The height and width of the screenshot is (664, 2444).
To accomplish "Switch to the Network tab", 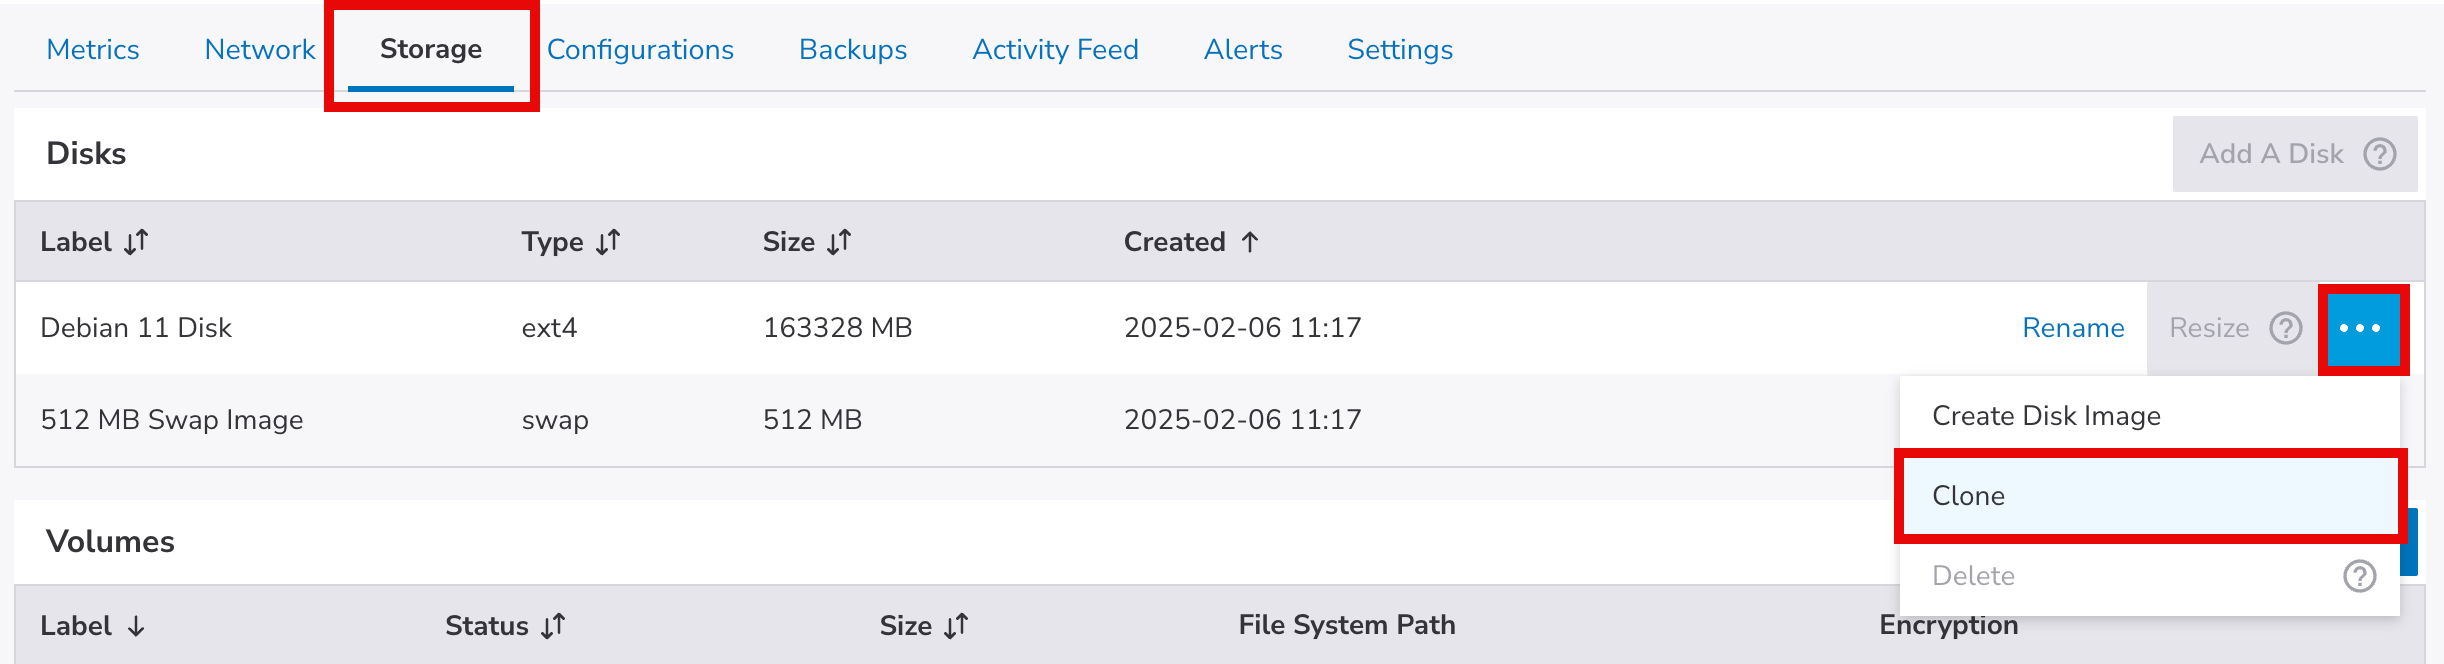I will point(259,50).
